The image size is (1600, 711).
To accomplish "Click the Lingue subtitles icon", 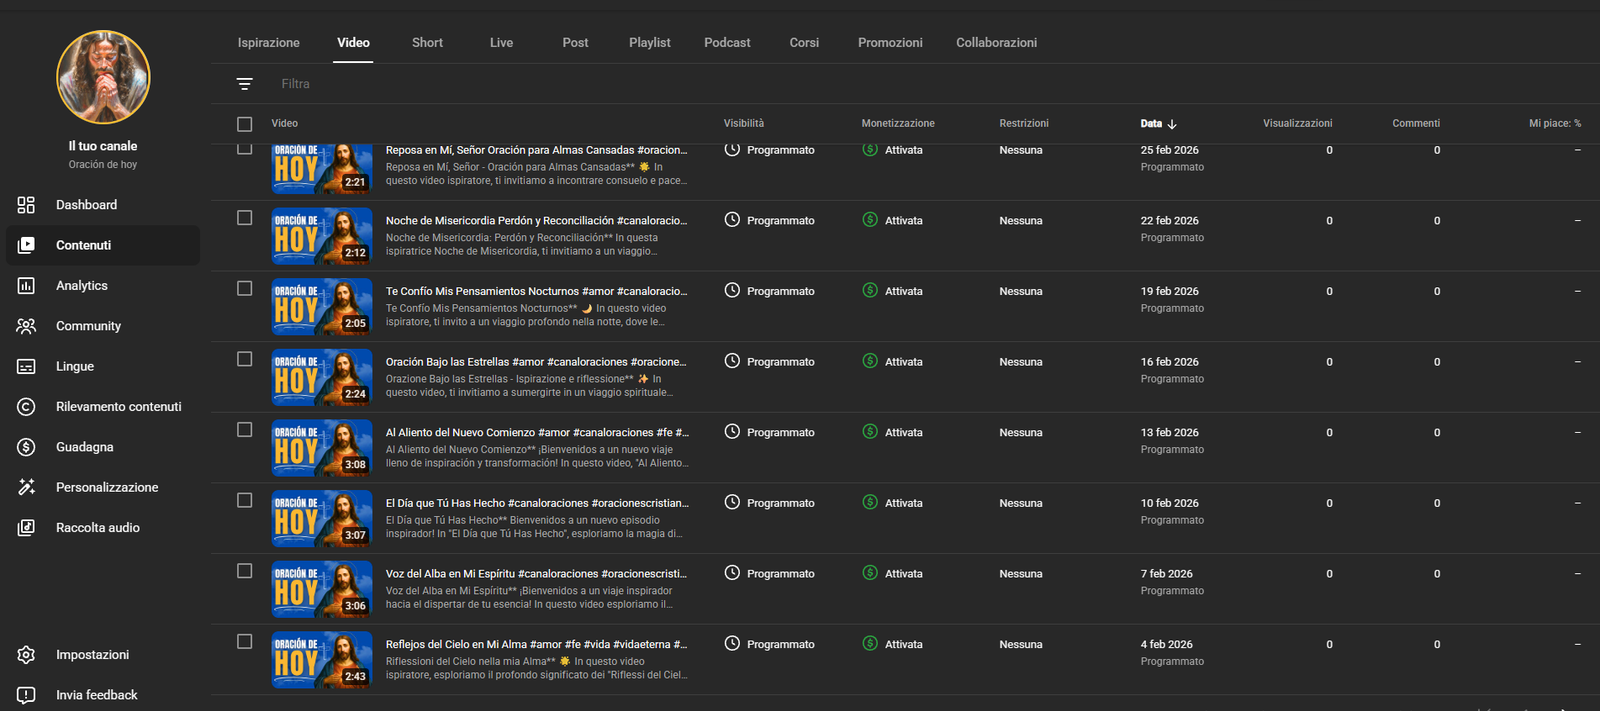I will 26,367.
